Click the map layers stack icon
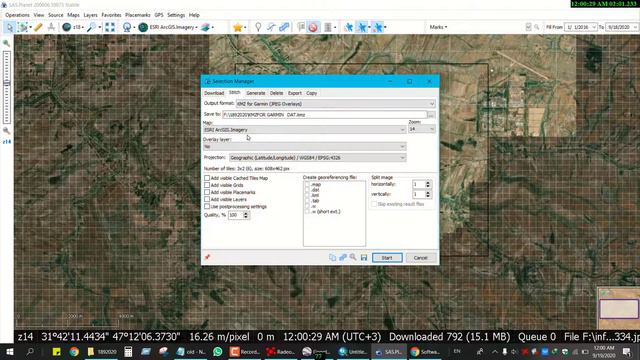This screenshot has width=640, height=360. tap(206, 27)
